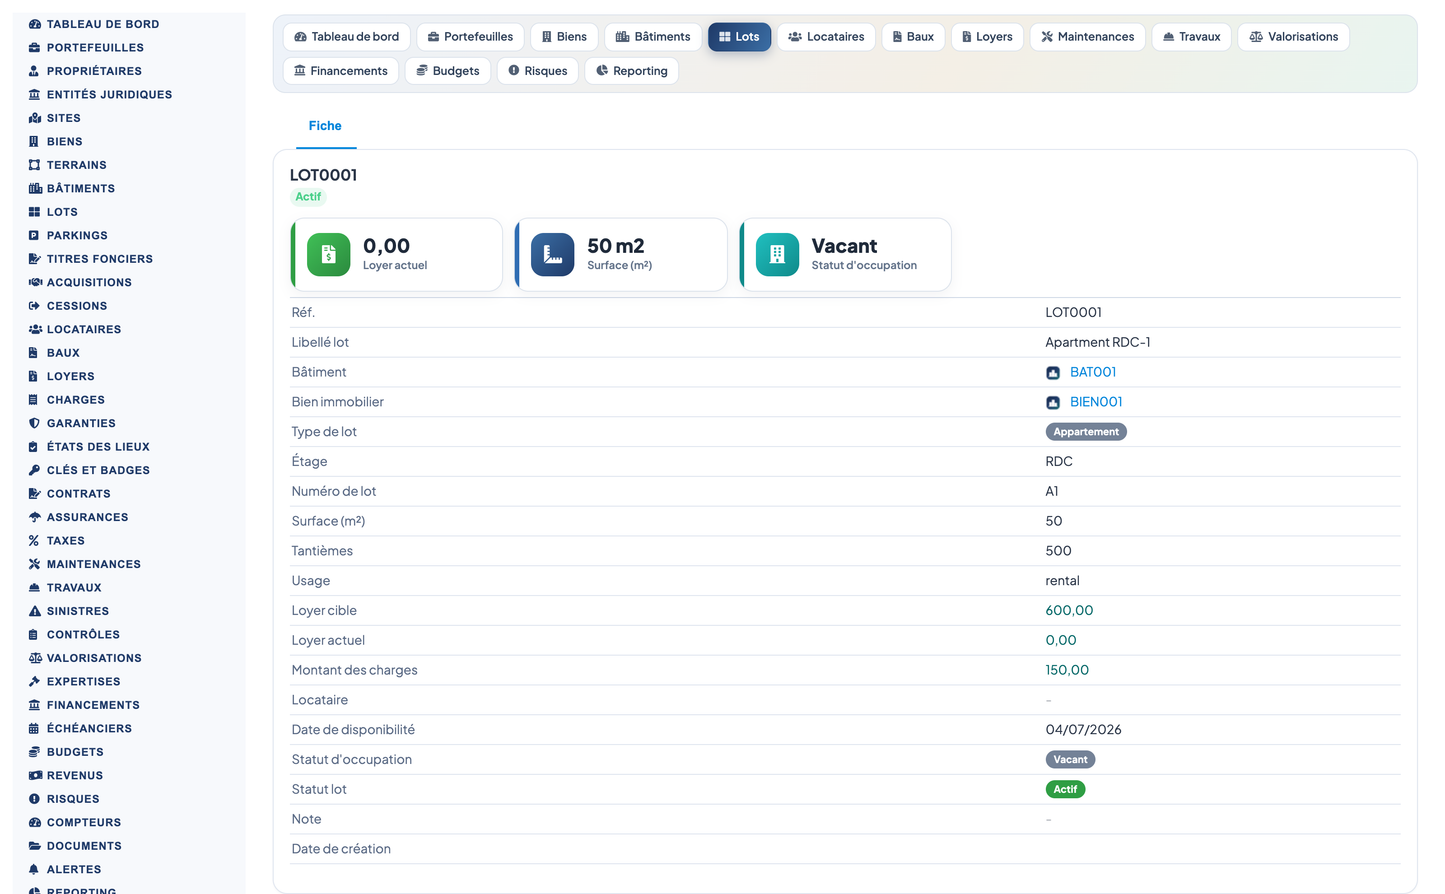Open Portefeuilles top navigation tab
The image size is (1445, 894).
[470, 37]
